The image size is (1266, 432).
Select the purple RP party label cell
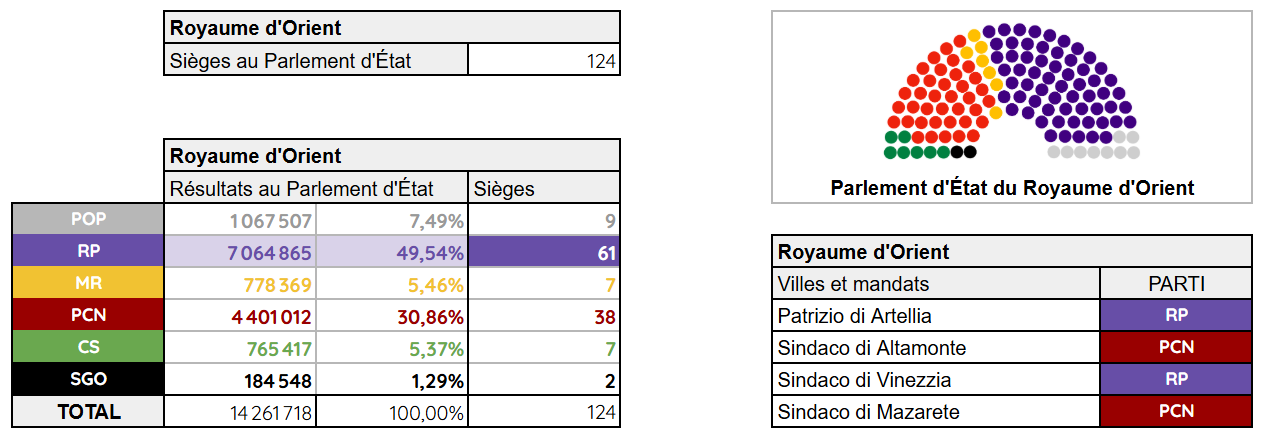tap(86, 251)
